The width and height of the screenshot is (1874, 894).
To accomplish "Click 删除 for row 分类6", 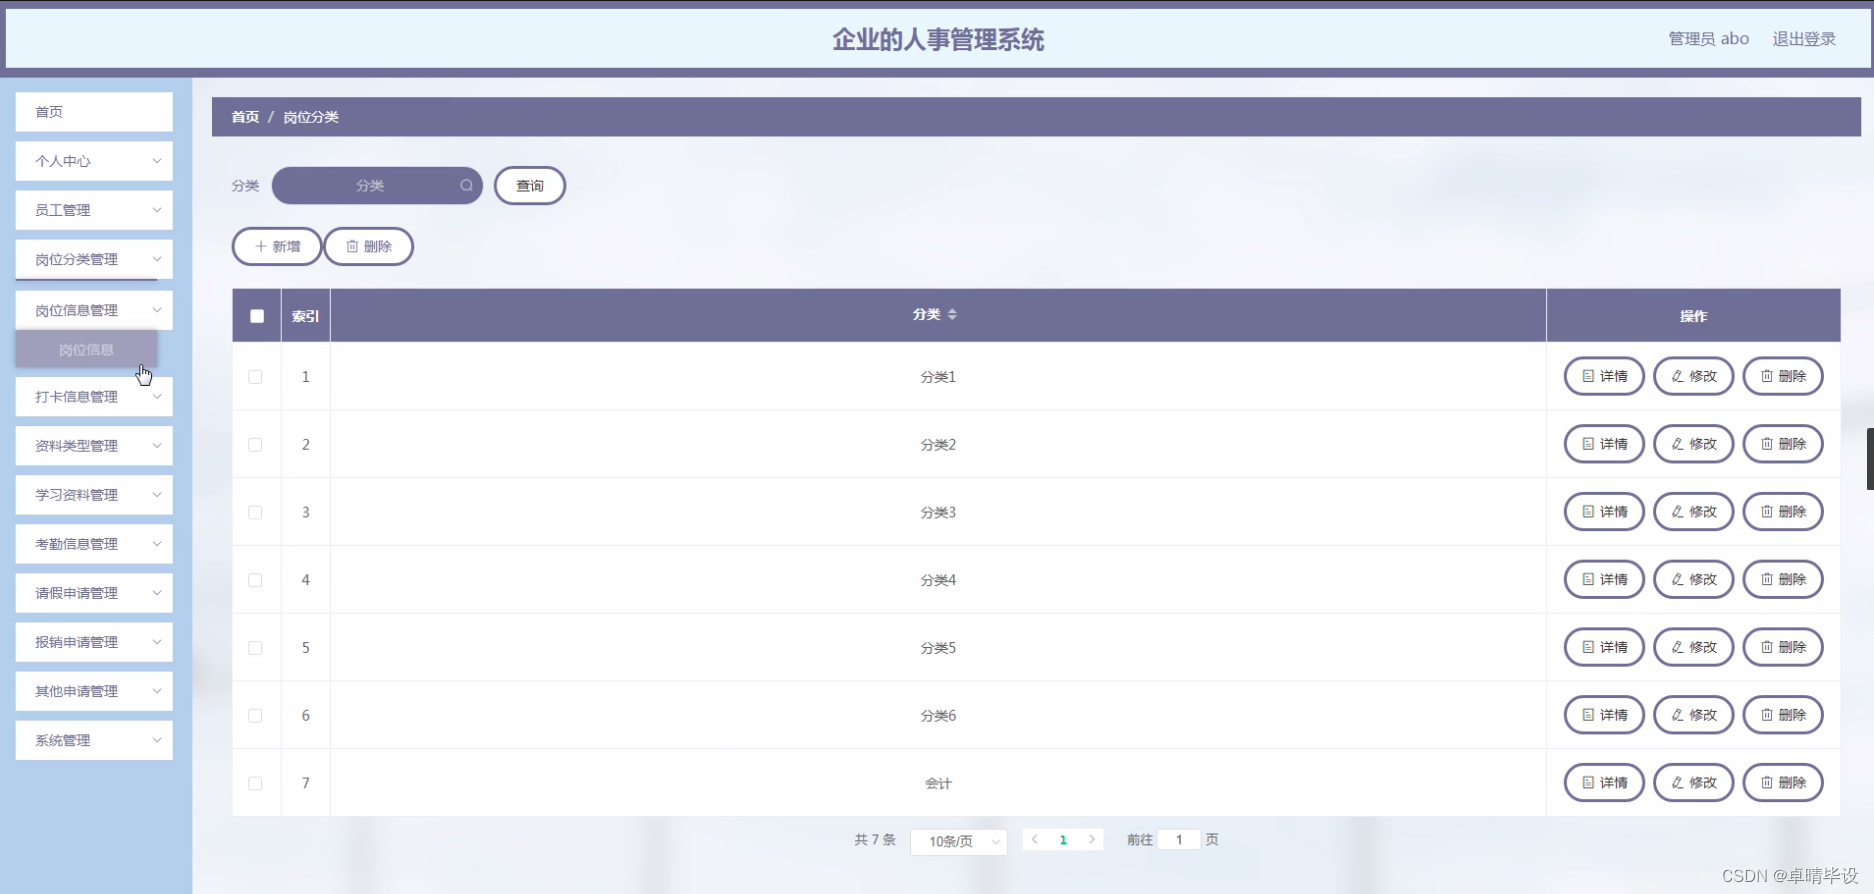I will [1783, 715].
